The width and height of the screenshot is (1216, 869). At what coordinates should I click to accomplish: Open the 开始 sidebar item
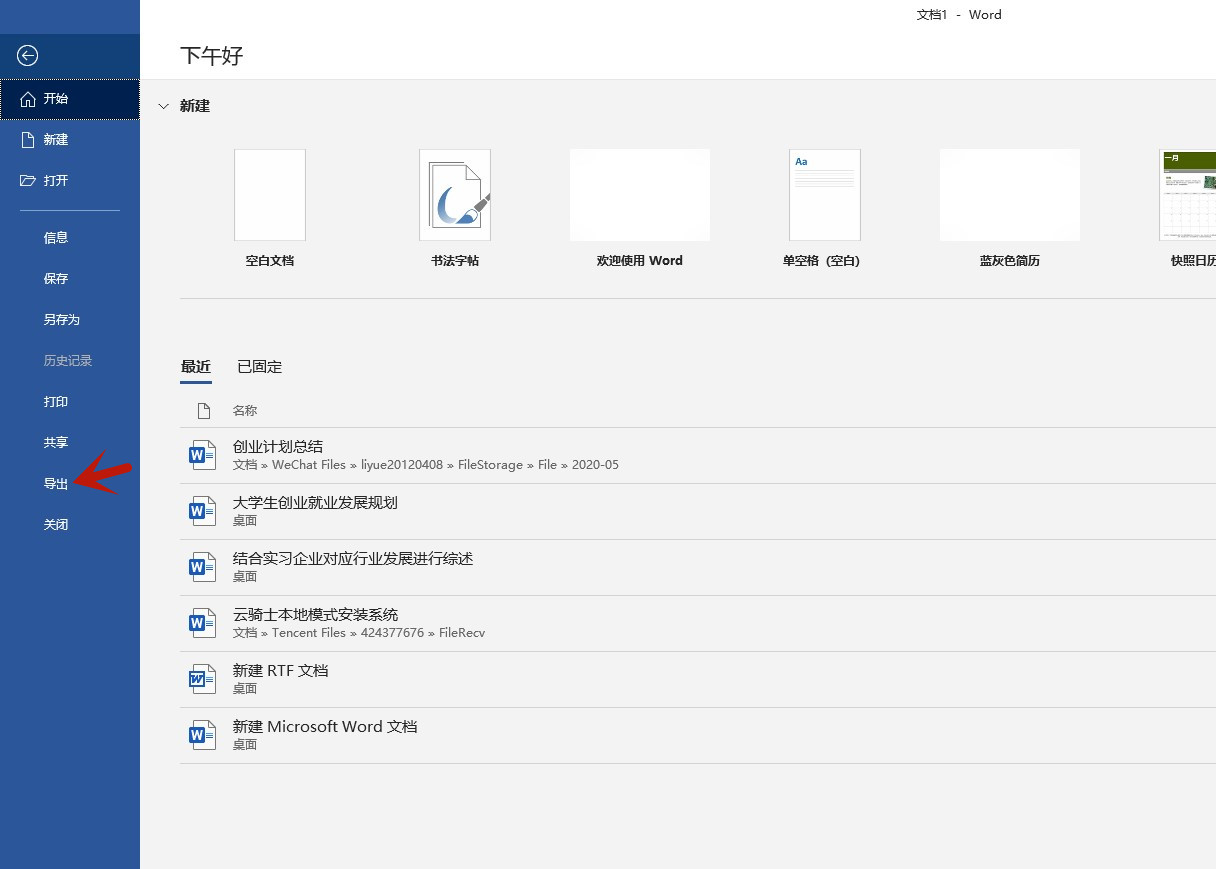pos(70,99)
